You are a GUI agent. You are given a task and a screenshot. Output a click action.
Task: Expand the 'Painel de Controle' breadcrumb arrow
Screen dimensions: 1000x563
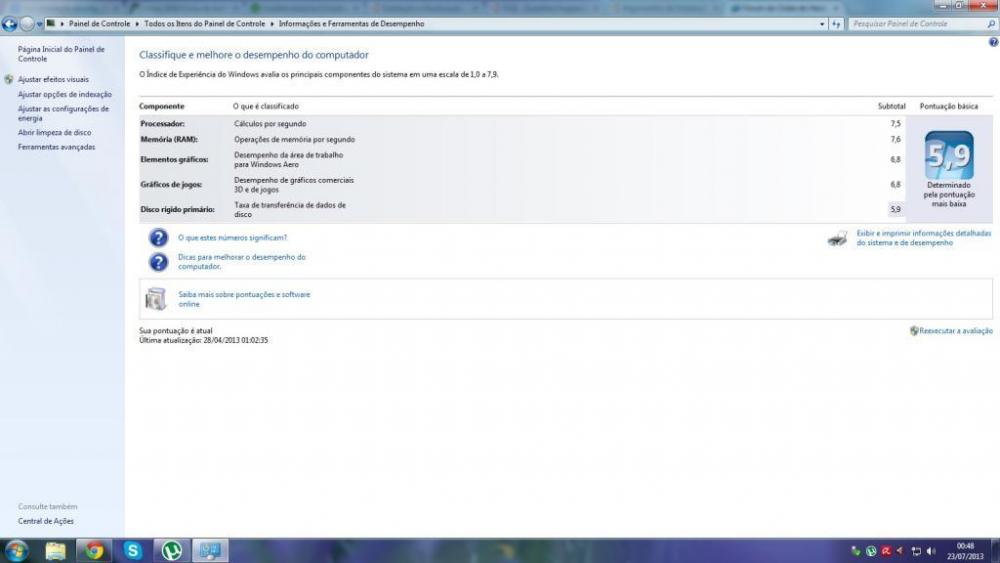pos(136,23)
